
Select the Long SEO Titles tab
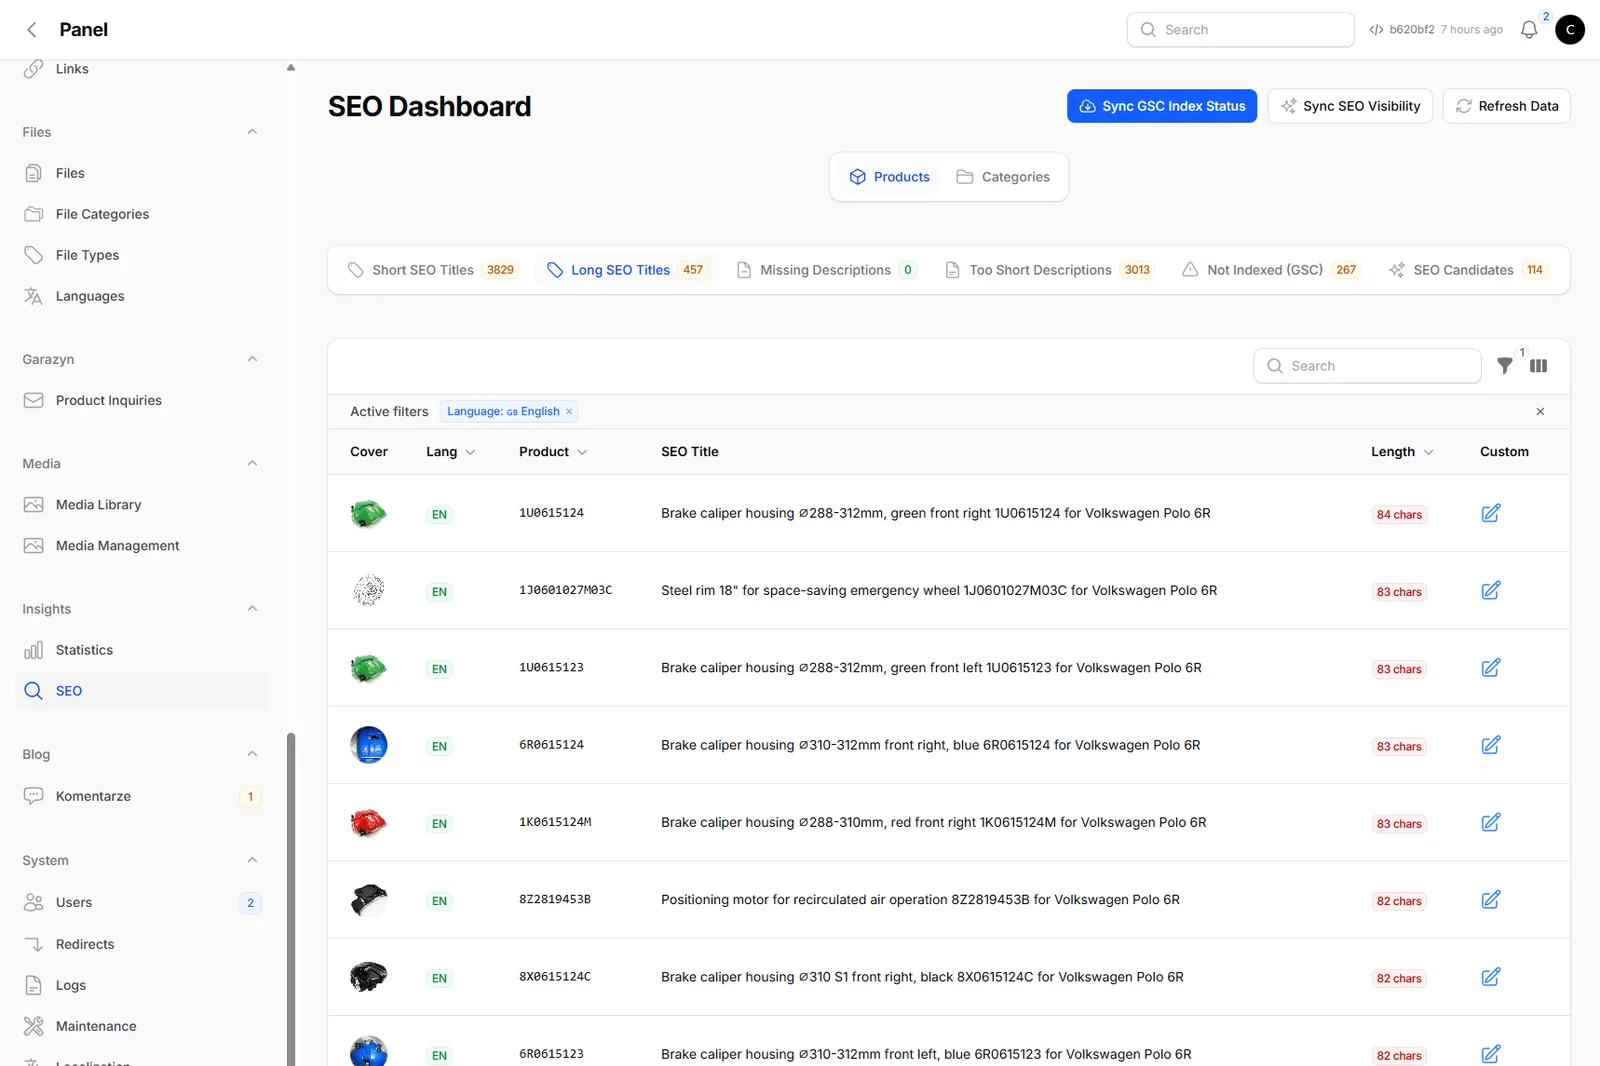[x=627, y=270]
